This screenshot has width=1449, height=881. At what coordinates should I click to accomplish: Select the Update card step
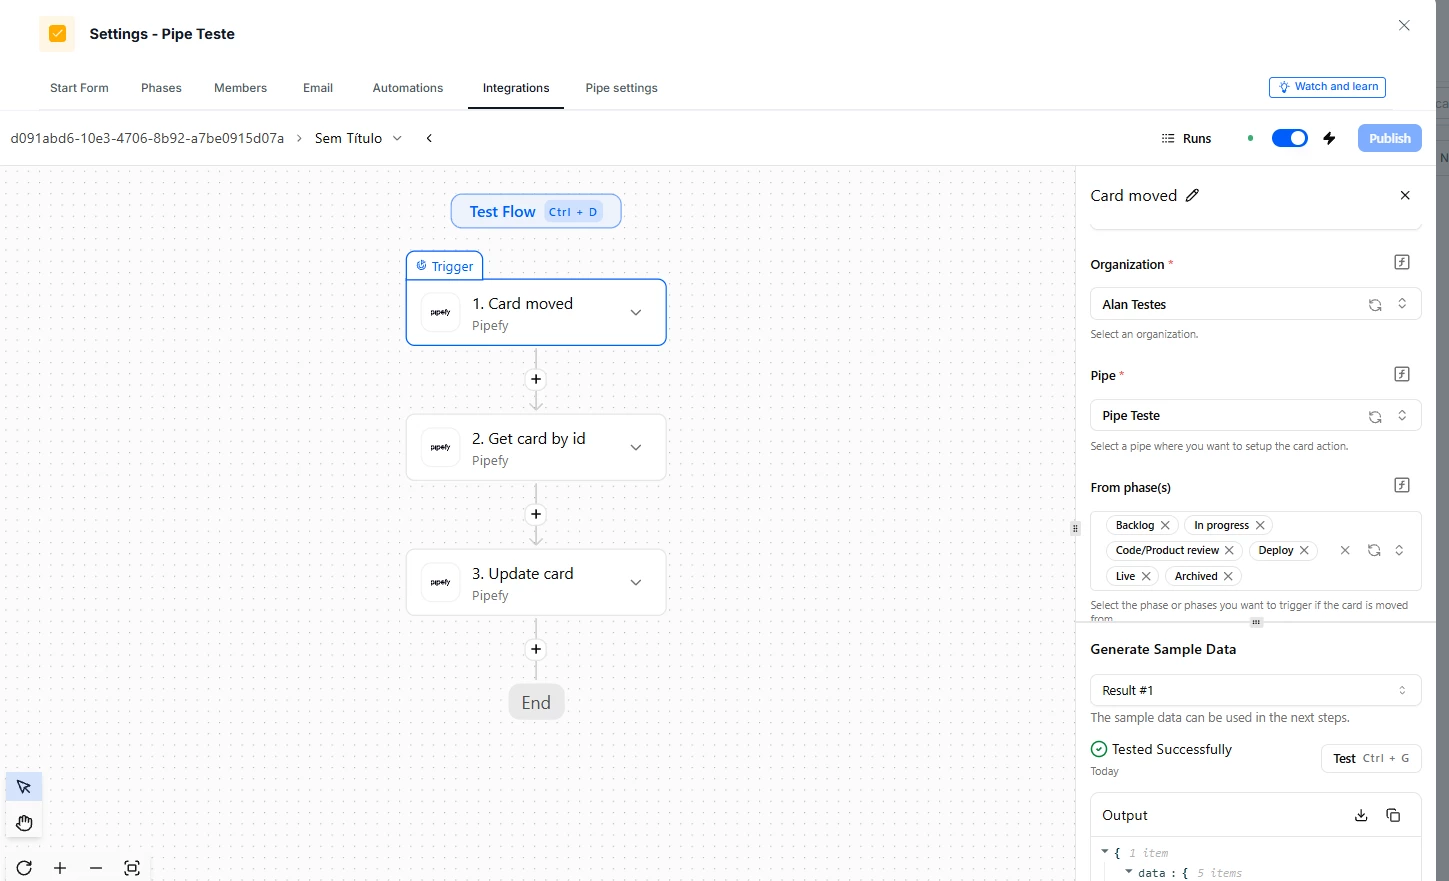pos(536,582)
